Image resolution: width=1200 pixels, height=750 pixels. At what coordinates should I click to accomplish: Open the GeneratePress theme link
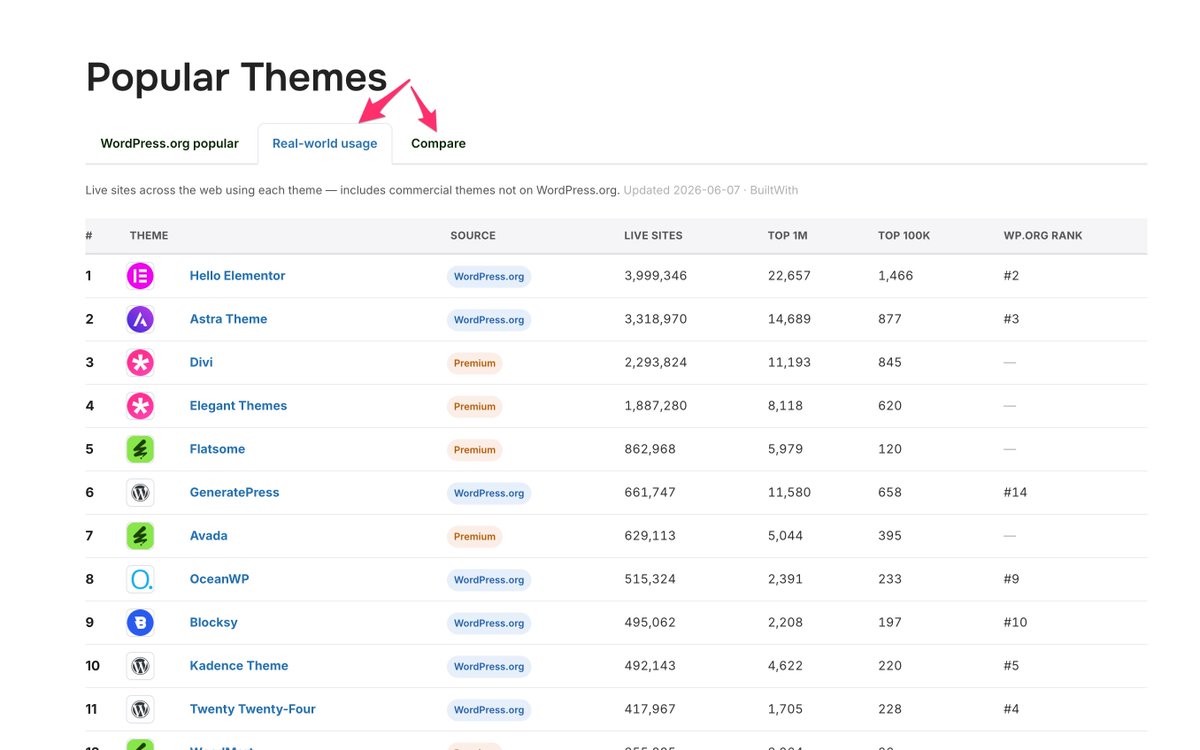[235, 492]
